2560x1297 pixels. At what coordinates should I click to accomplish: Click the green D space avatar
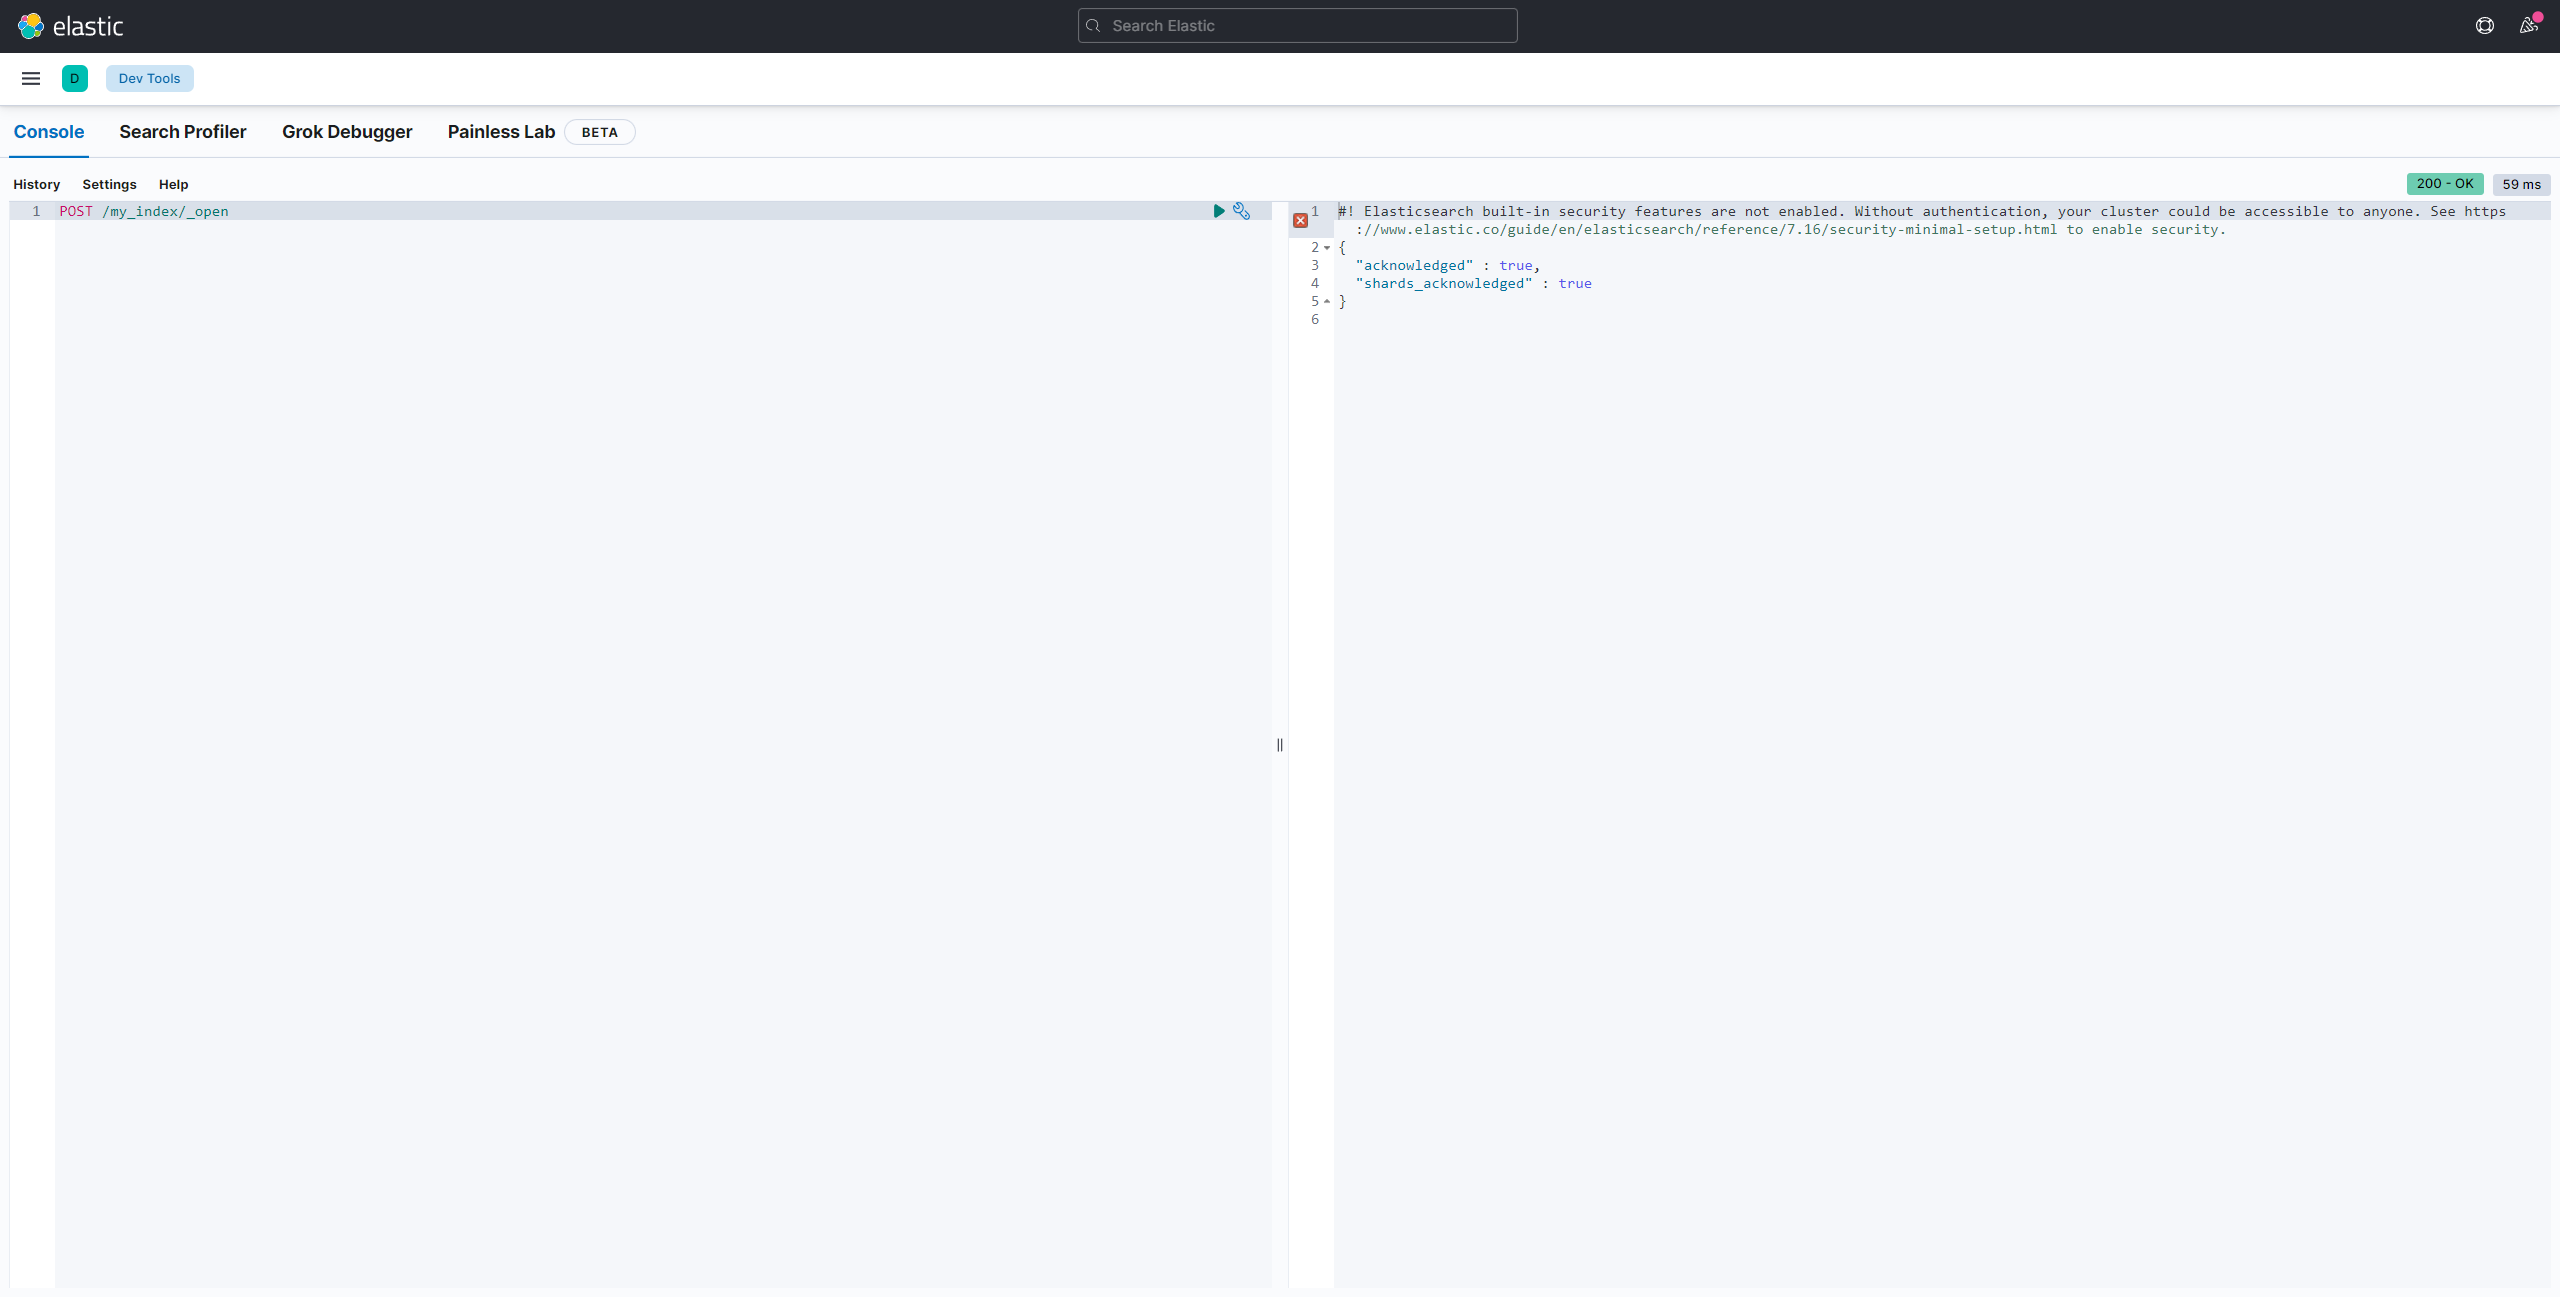(x=75, y=78)
